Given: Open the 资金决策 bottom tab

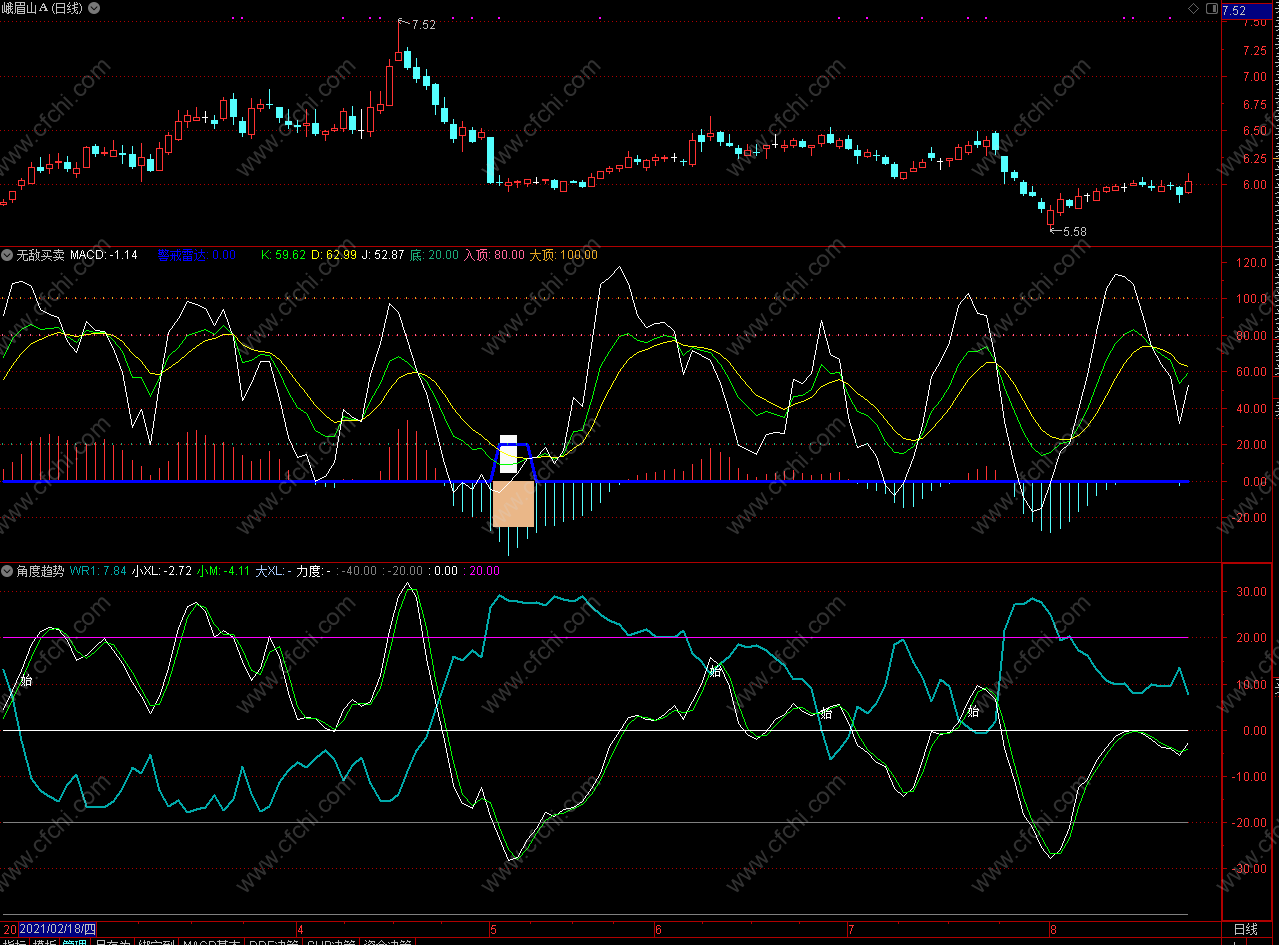Looking at the screenshot, I should tap(387, 941).
